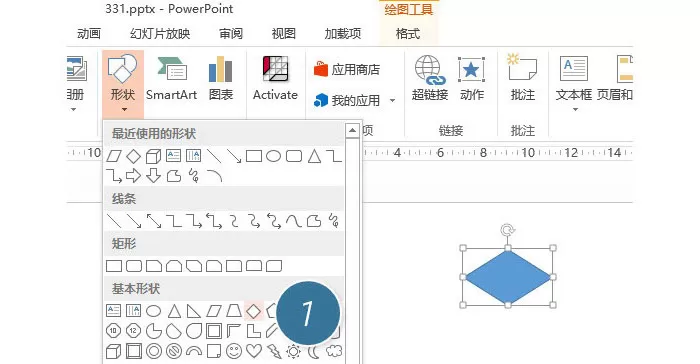
Task: Choose the down arrow in recently used shapes
Action: point(154,176)
